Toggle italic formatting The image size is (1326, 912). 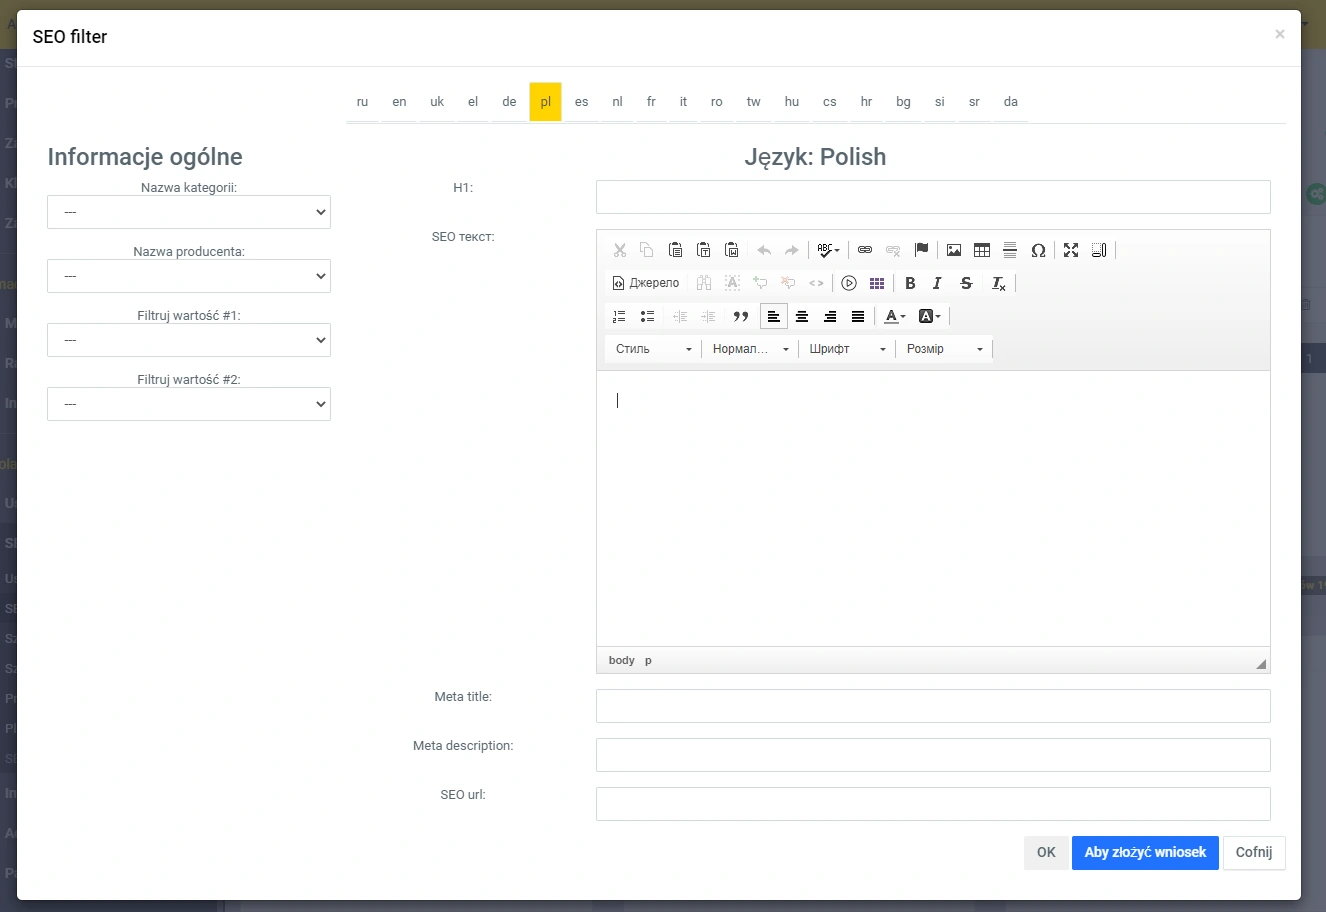[x=937, y=283]
